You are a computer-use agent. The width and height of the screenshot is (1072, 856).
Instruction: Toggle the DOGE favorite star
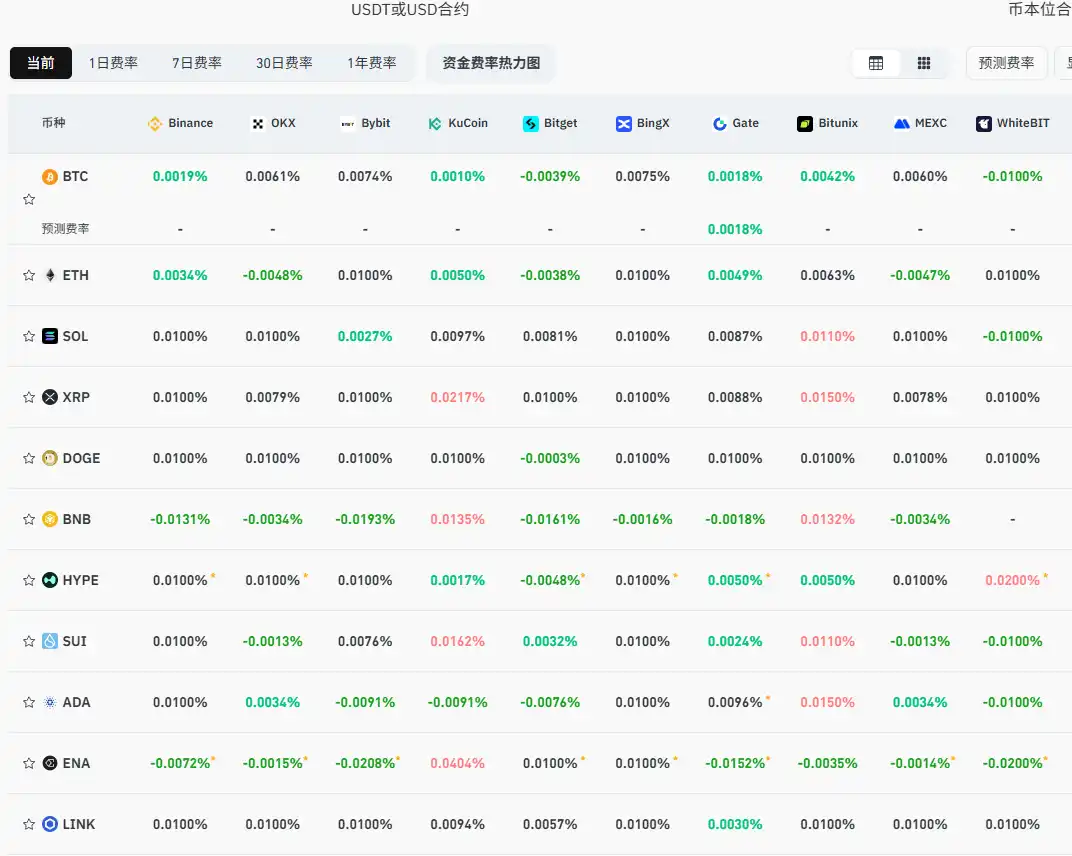pos(29,458)
